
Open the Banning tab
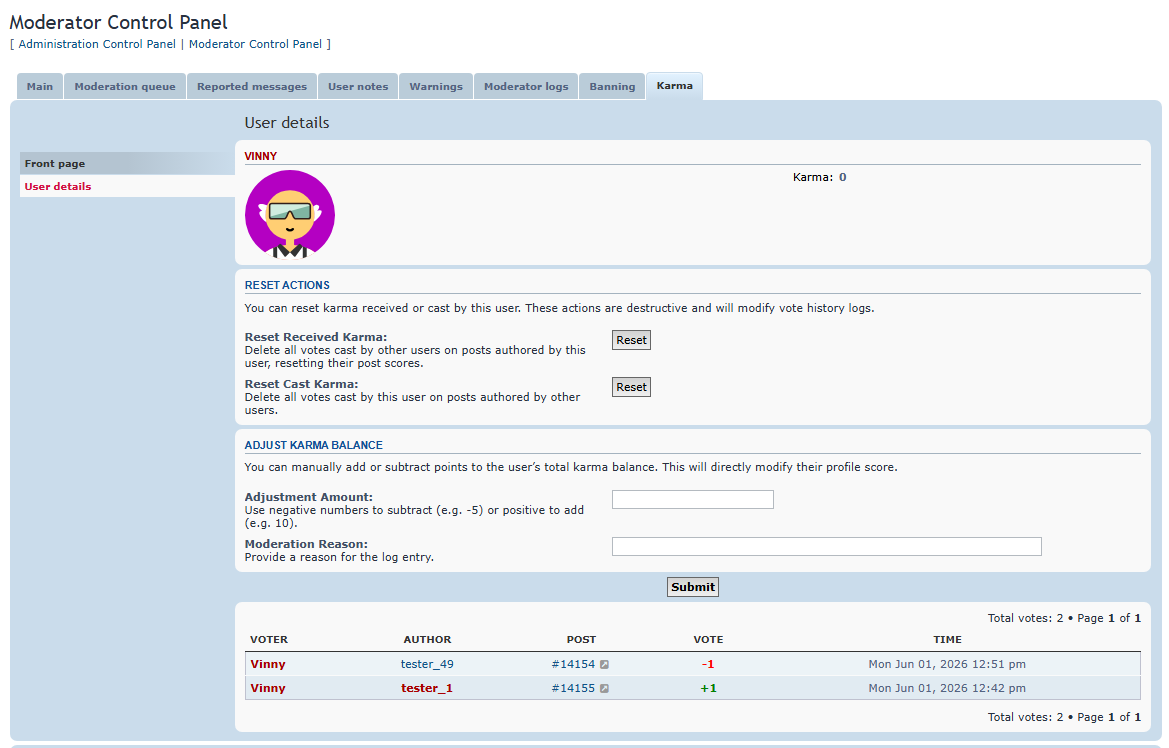tap(612, 87)
